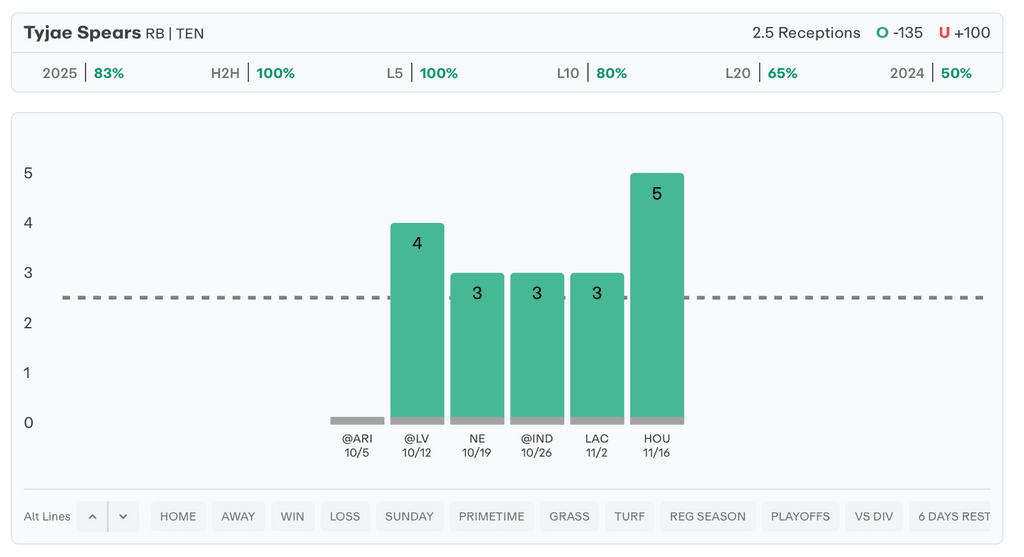Click the Alt Lines down chevron
Viewport: 1024px width, 557px height.
coord(123,516)
